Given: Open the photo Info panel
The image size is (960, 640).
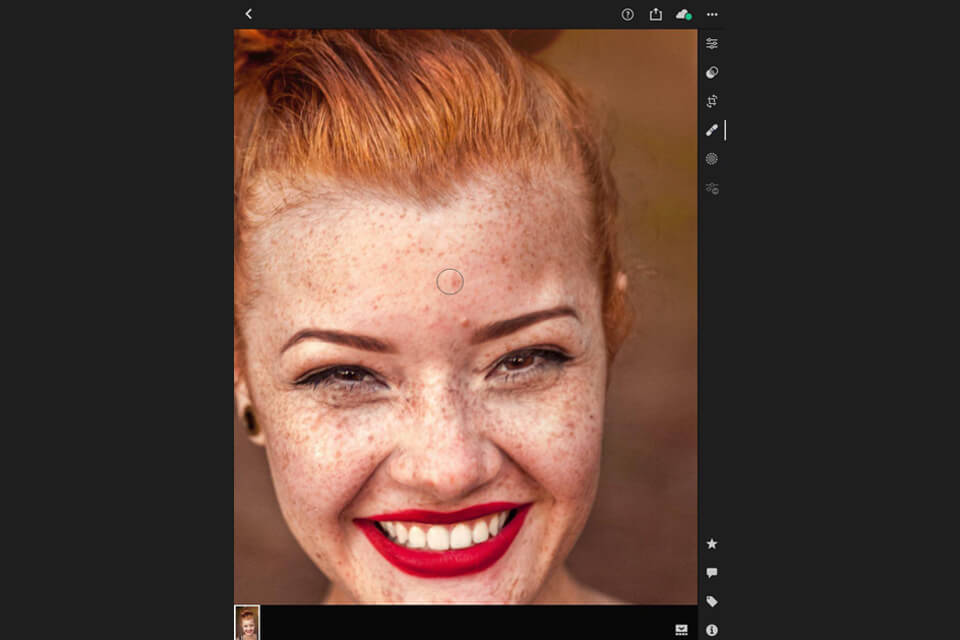Looking at the screenshot, I should (712, 629).
